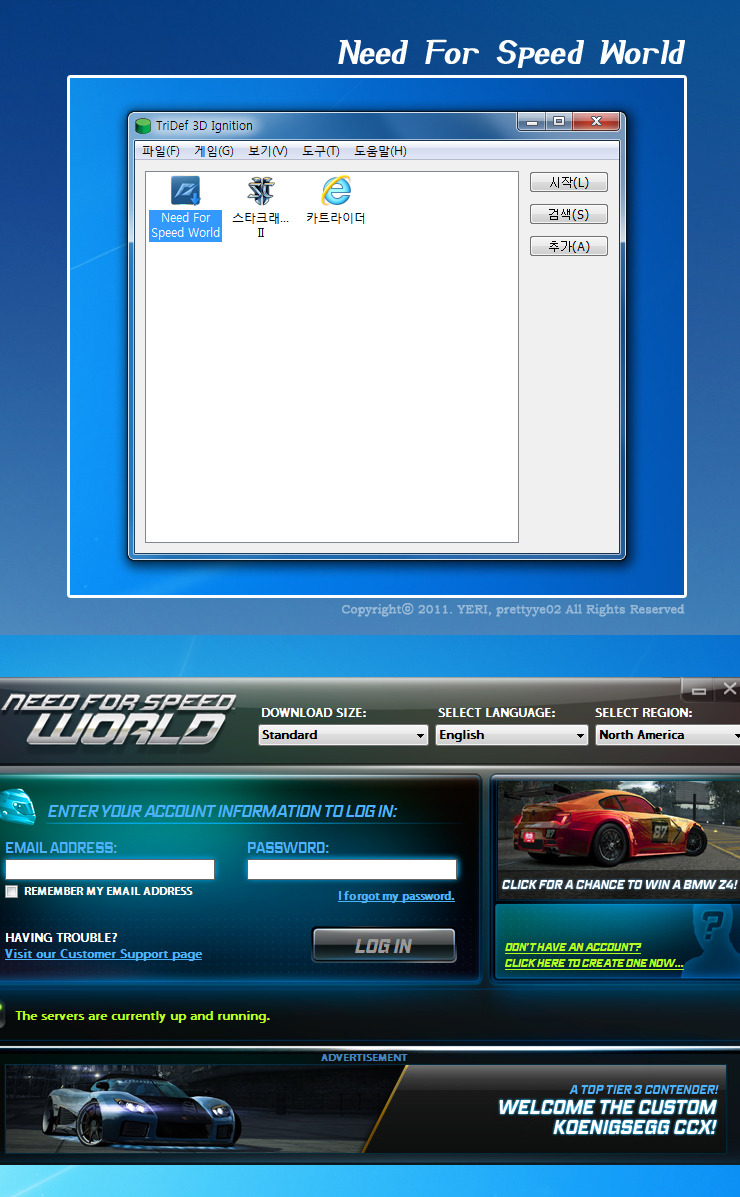Screen dimensions: 740x1197
Task: Expand the Select Region dropdown
Action: [668, 735]
